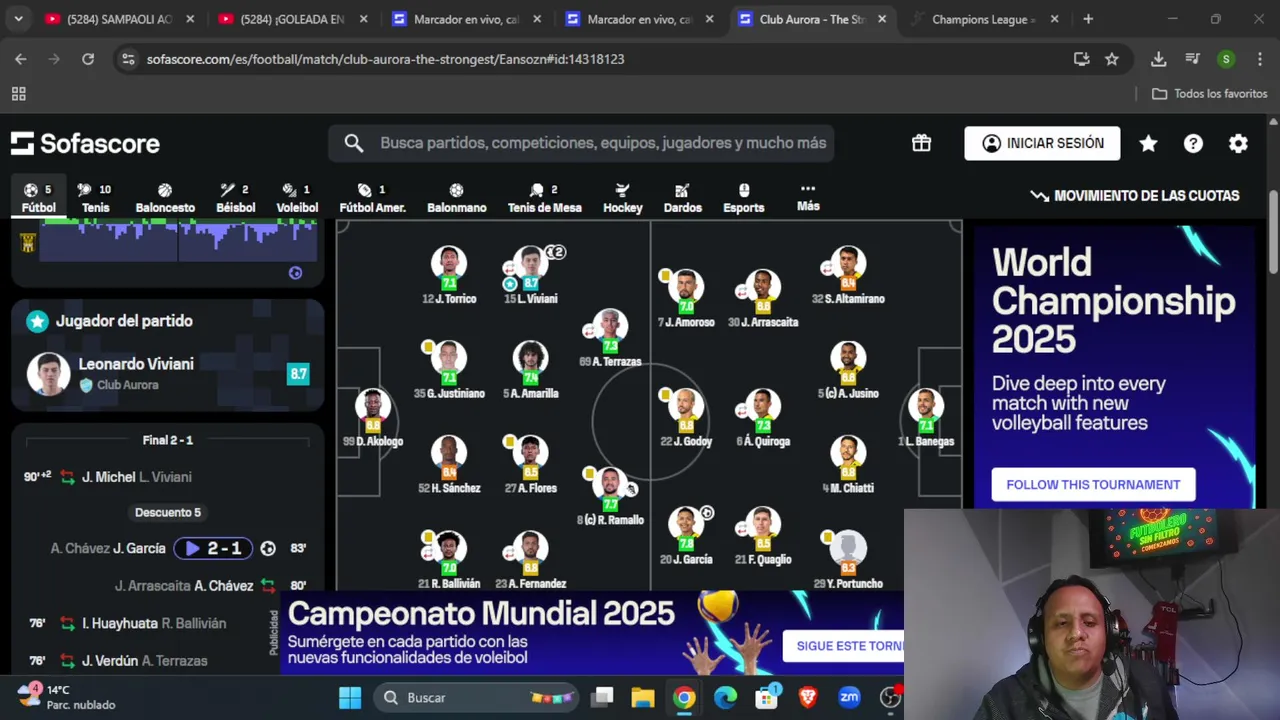Viewport: 1280px width, 720px height.
Task: Open Microsoft Edge from the taskbar
Action: coord(725,697)
